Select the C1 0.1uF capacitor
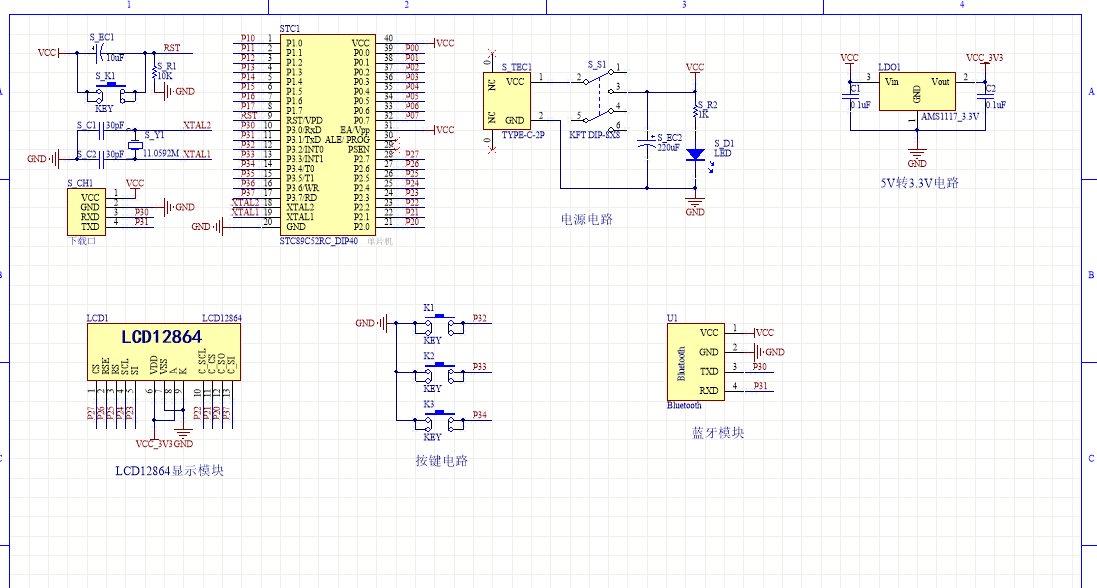Image resolution: width=1097 pixels, height=588 pixels. [850, 98]
